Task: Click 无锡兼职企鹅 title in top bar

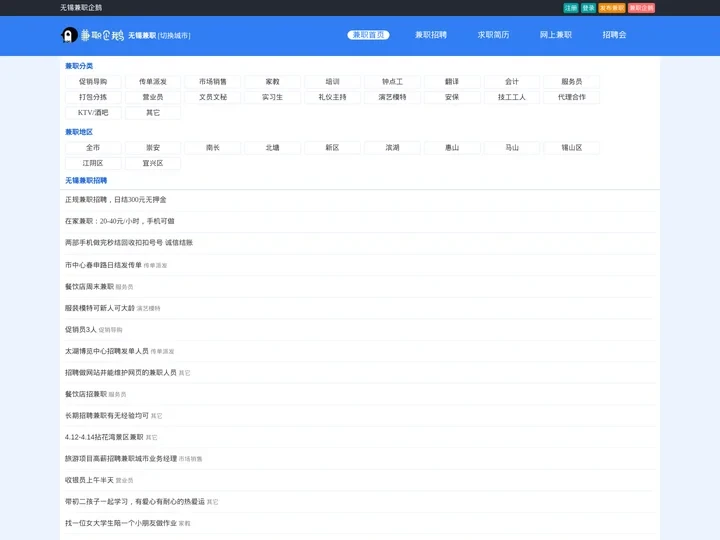Action: point(81,8)
